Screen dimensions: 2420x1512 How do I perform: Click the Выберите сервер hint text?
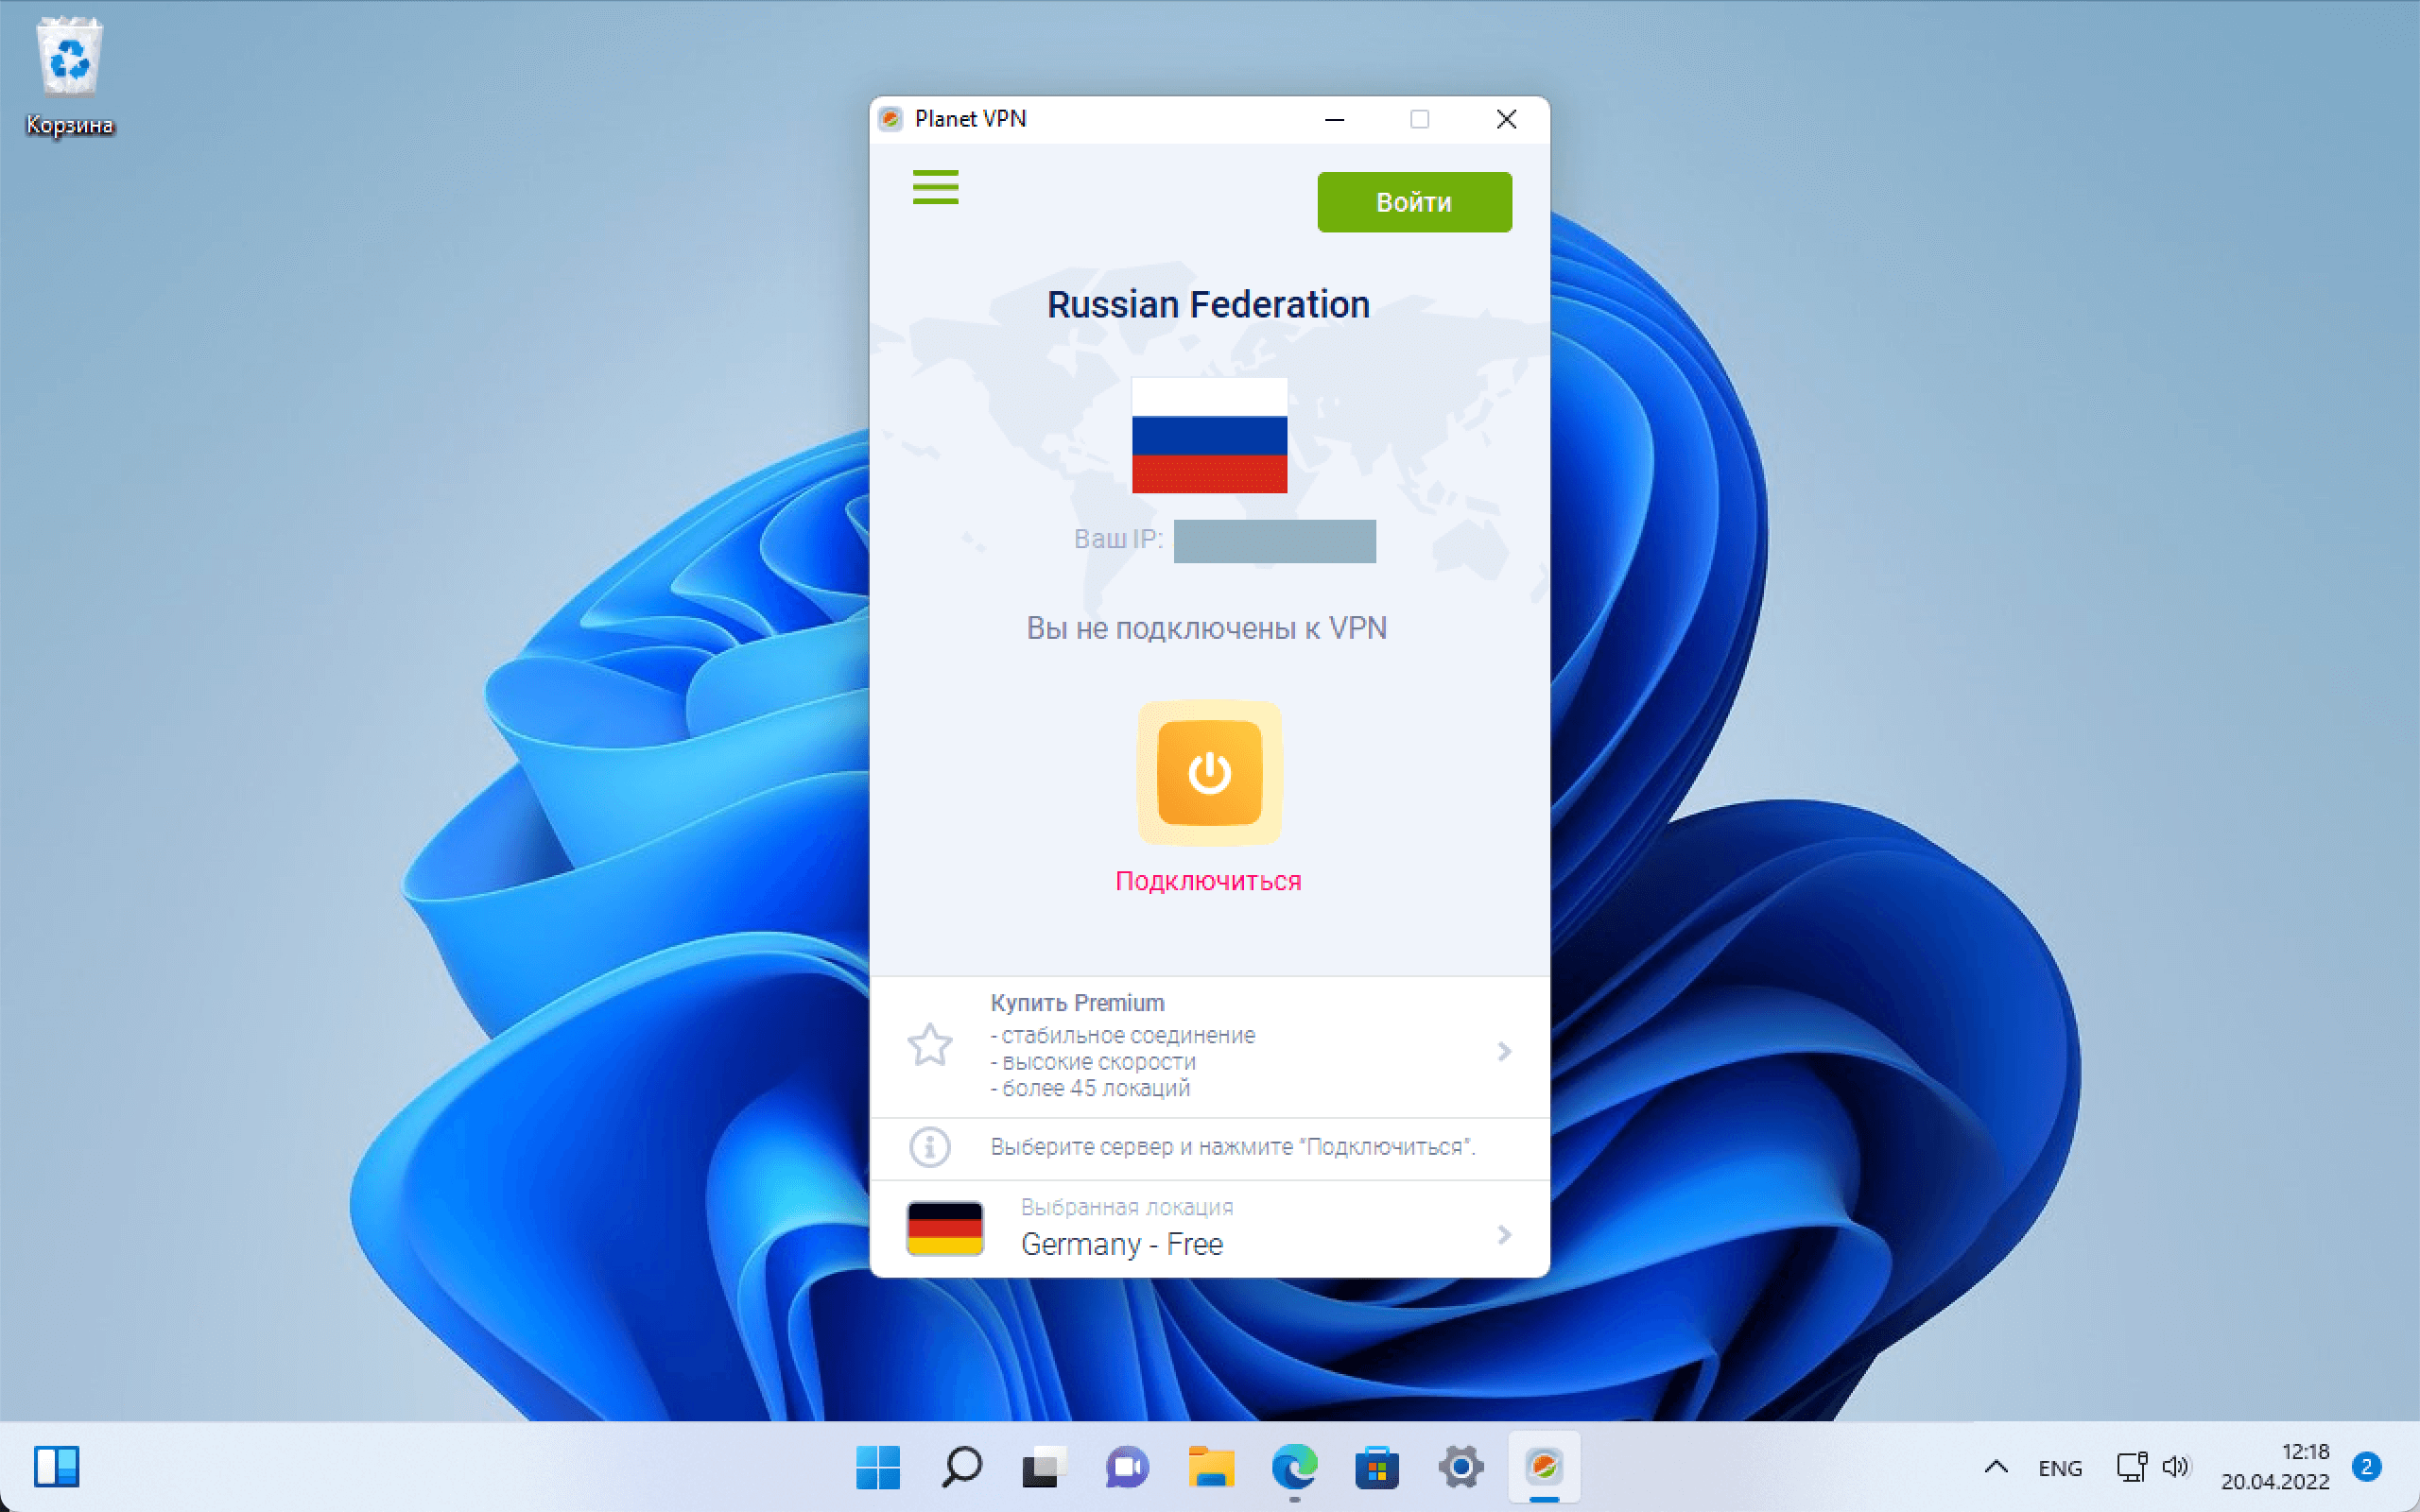pyautogui.click(x=1233, y=1147)
